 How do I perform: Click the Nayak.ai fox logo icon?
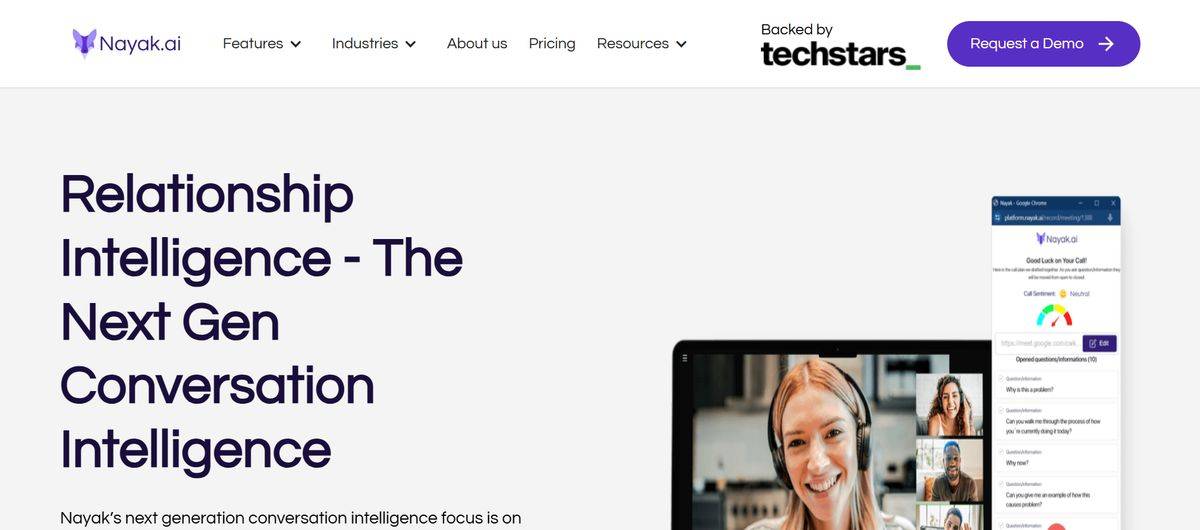pos(84,43)
